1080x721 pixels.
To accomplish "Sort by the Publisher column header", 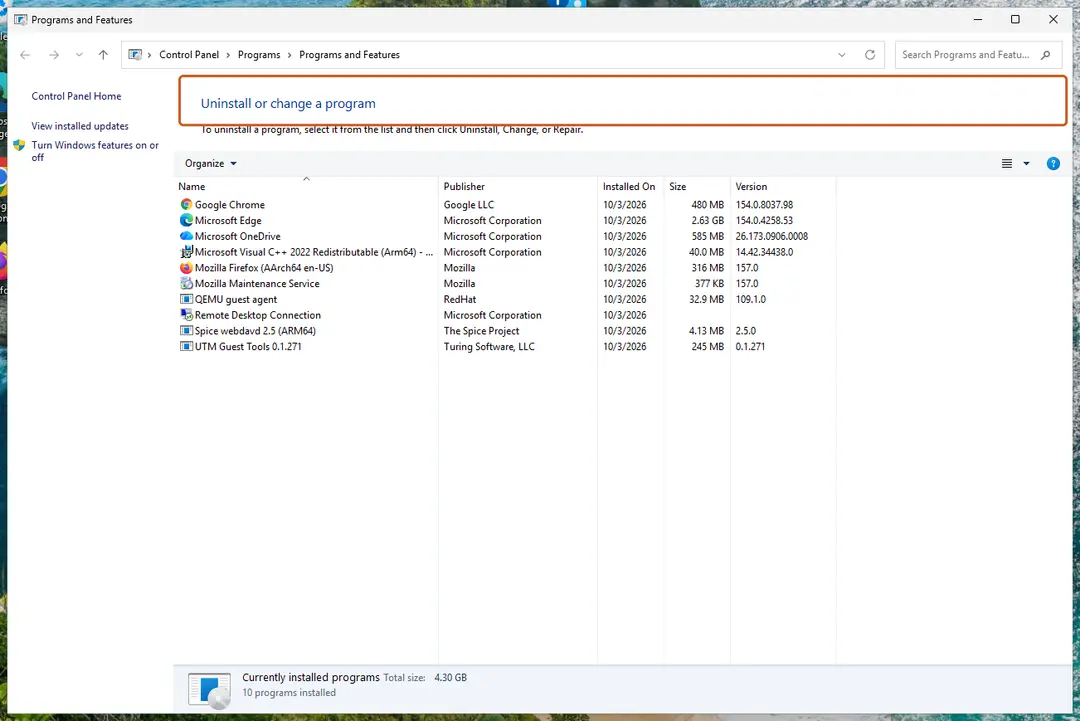I will 518,186.
